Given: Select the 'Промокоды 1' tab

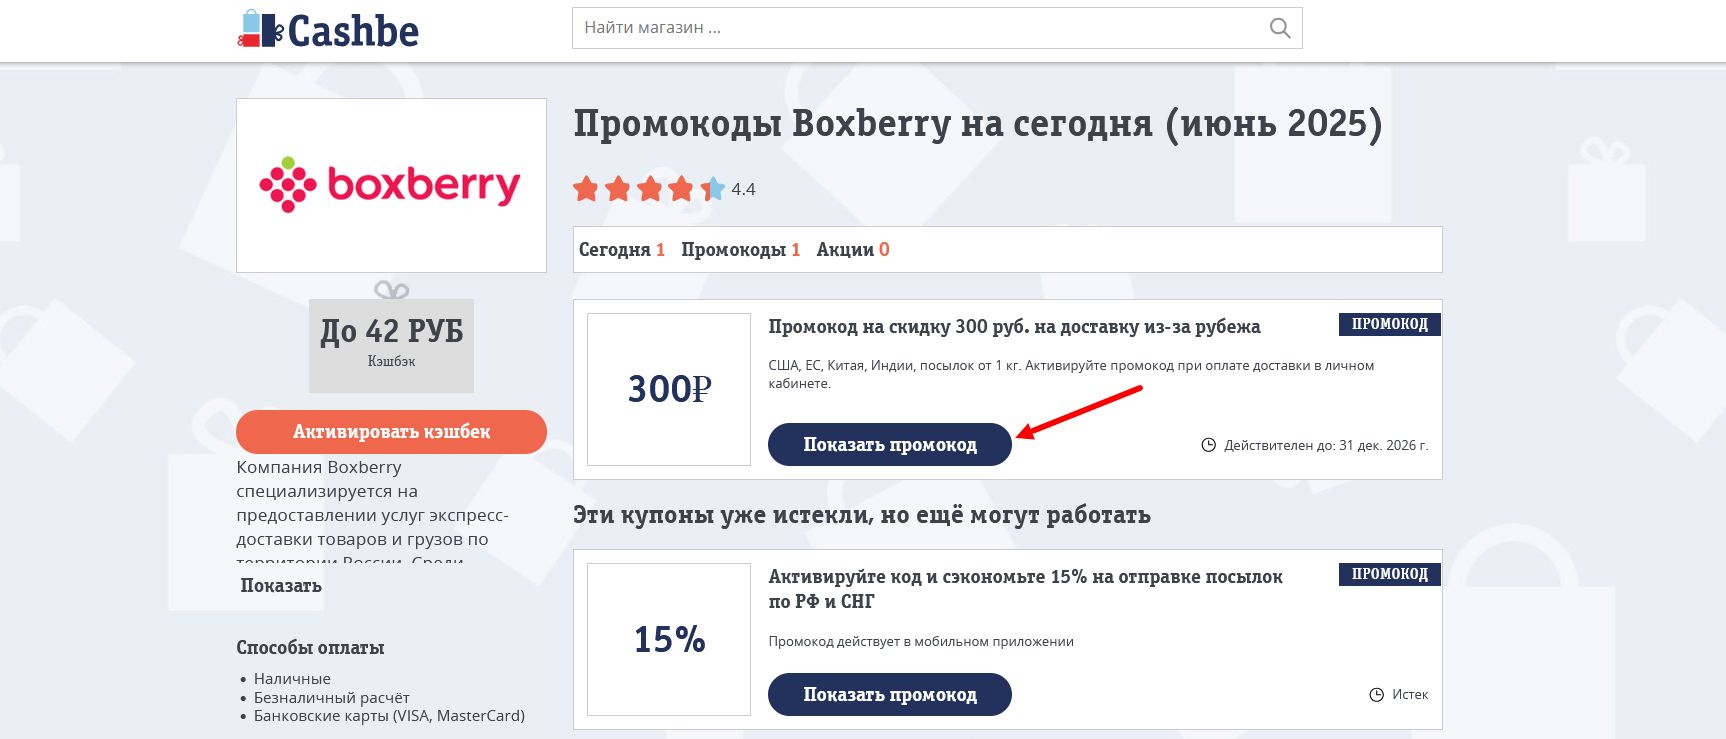Looking at the screenshot, I should coord(740,250).
